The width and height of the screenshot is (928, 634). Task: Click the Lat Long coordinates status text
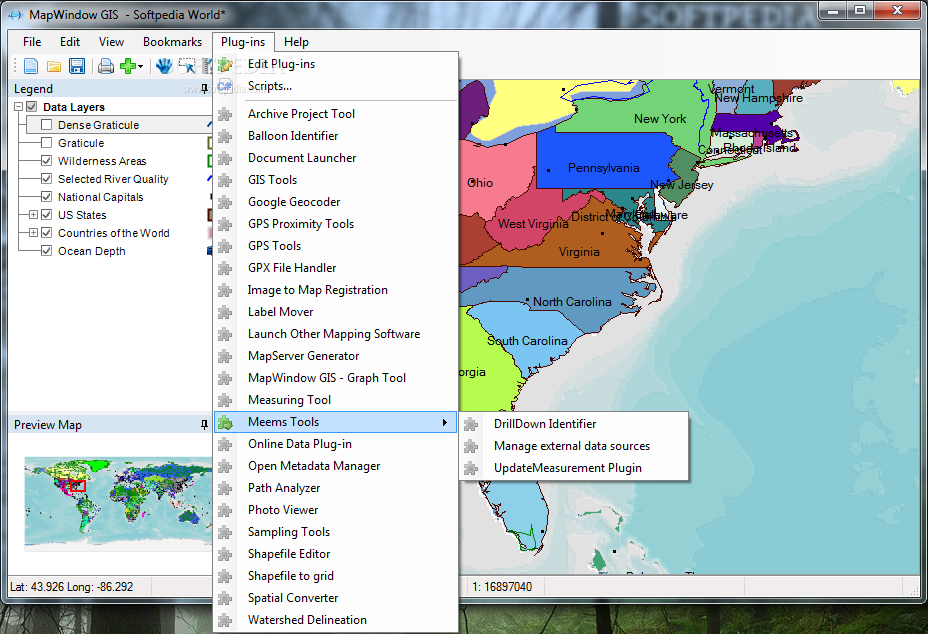tap(72, 587)
